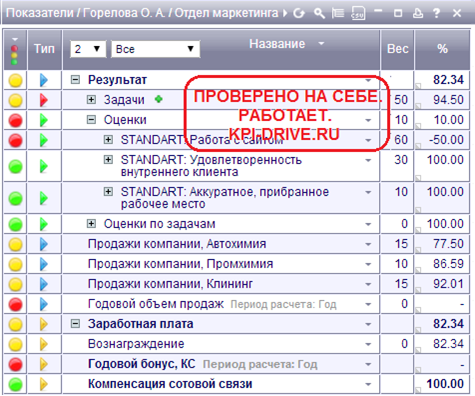
Task: Click the list view icon in title bar
Action: pos(338,13)
